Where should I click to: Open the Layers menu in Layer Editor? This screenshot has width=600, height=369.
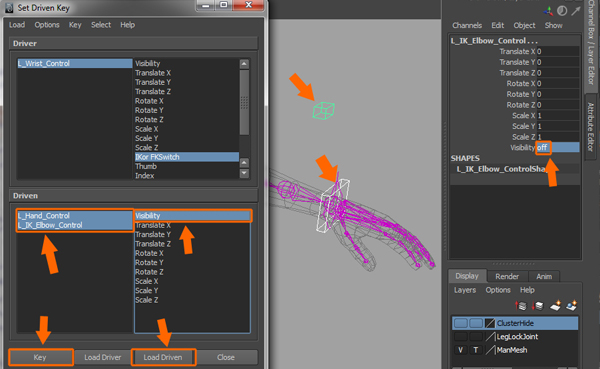[x=465, y=290]
